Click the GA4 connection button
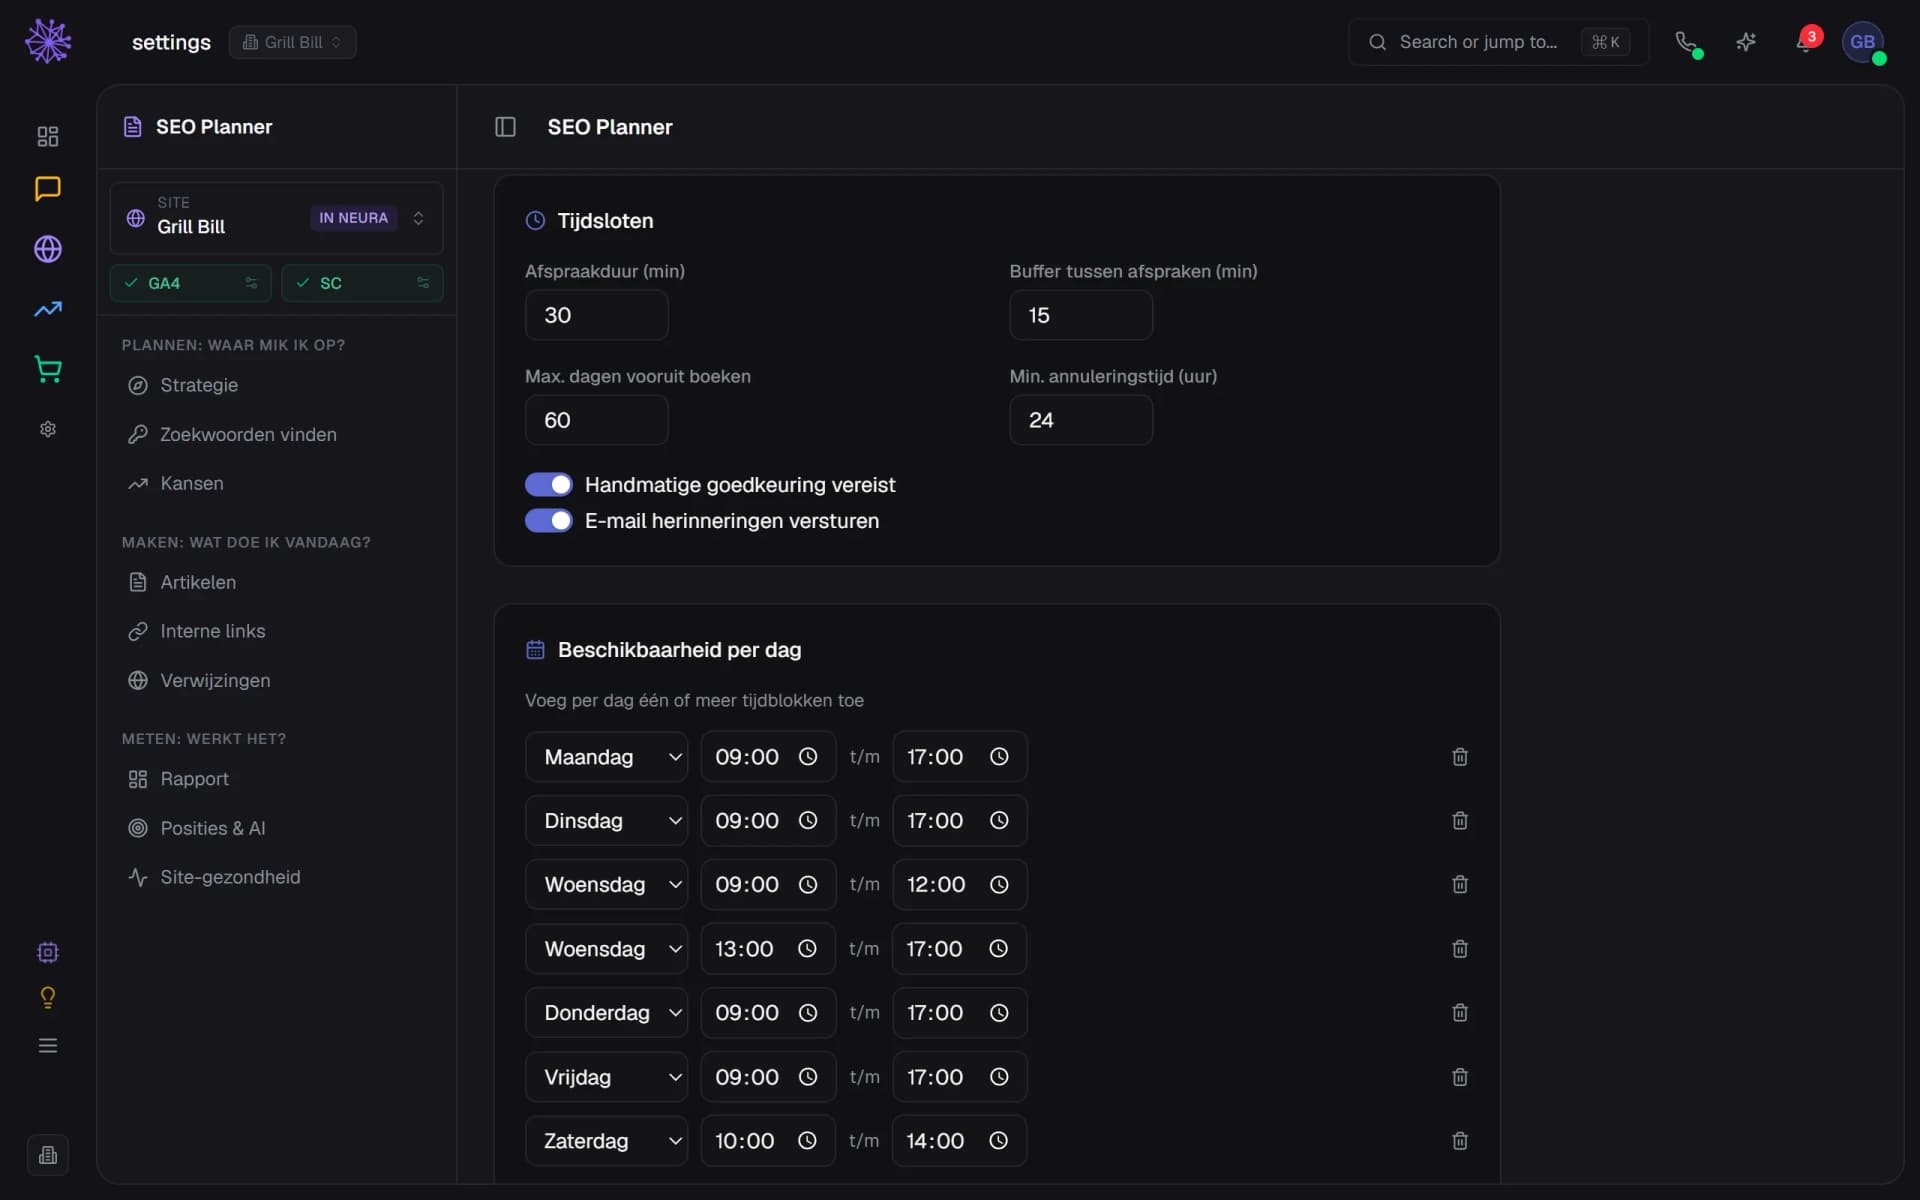The image size is (1920, 1200). (x=191, y=283)
